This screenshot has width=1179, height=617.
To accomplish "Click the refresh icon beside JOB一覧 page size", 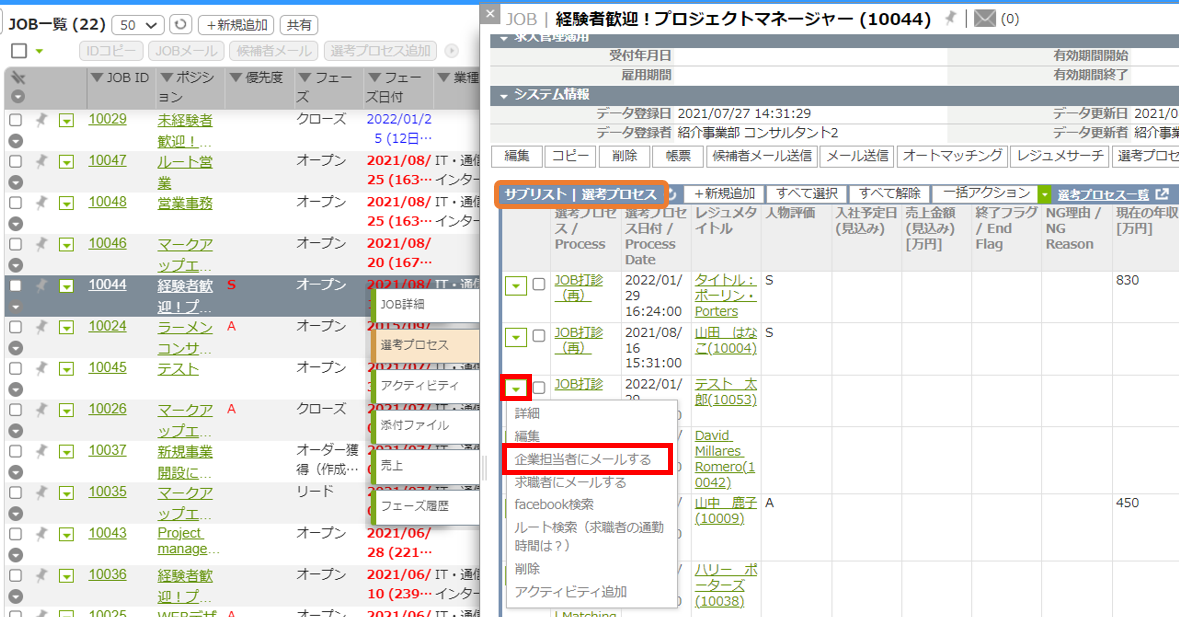I will coord(180,24).
